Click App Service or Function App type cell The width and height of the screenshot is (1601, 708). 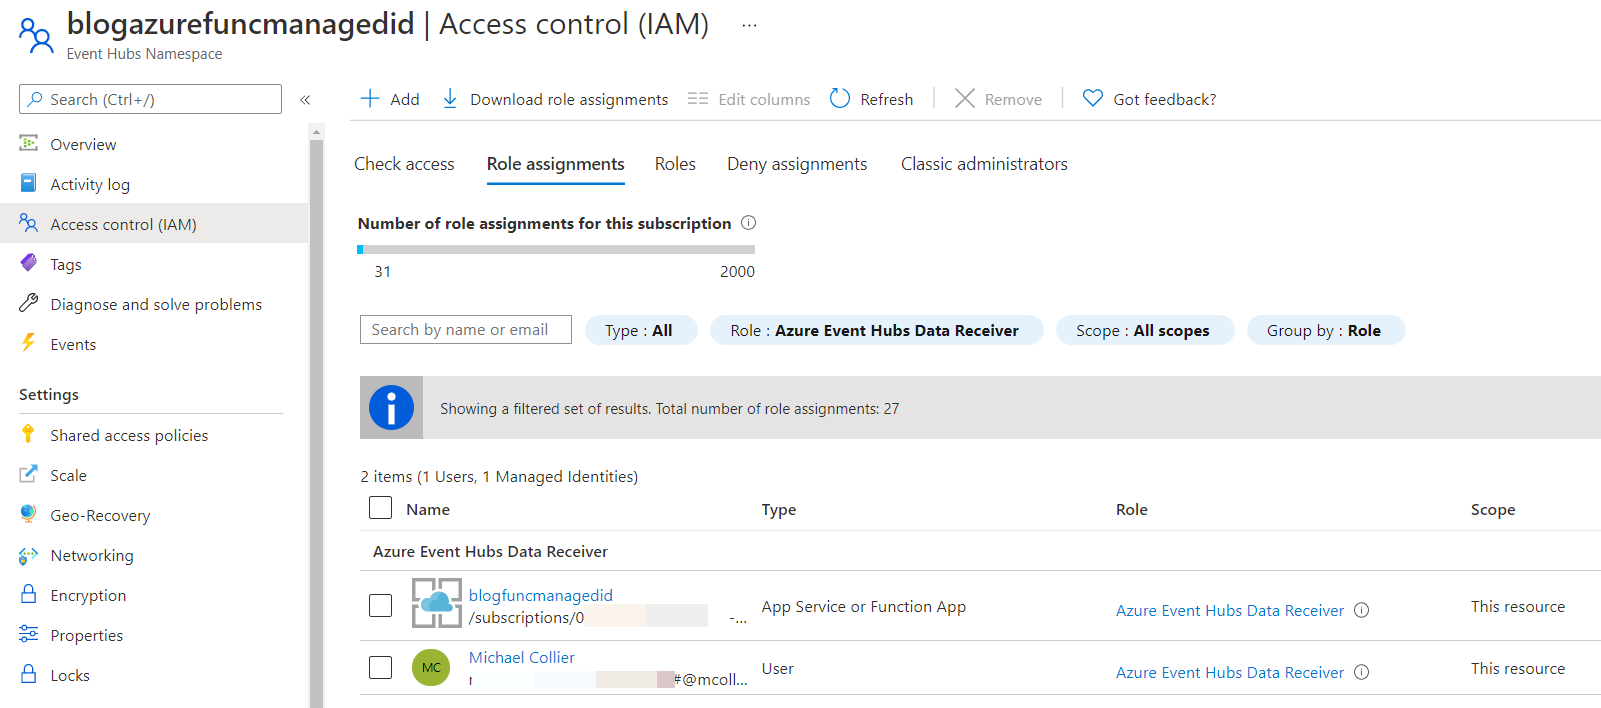point(863,606)
